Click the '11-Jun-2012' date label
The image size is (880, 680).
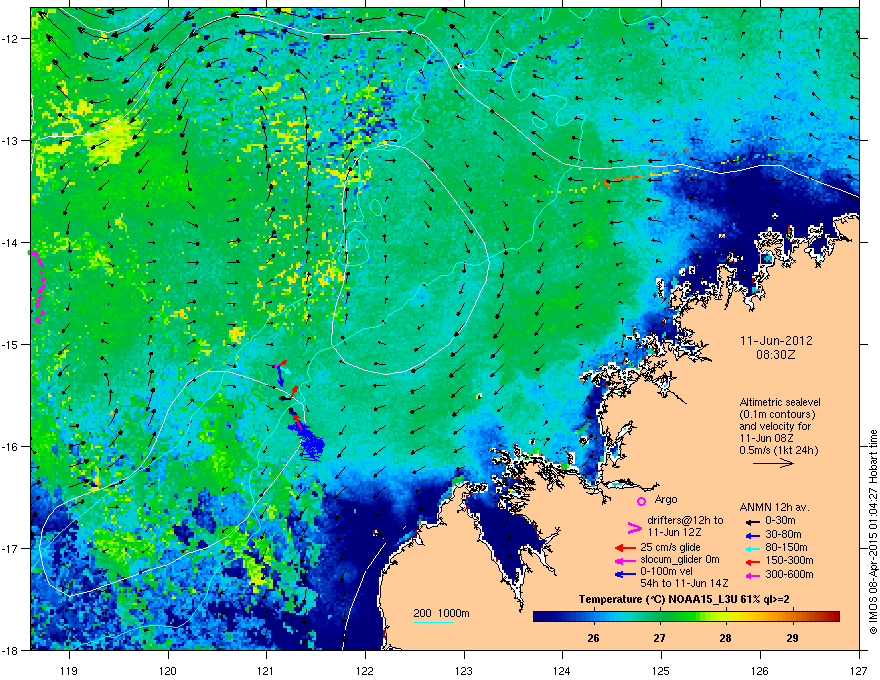pyautogui.click(x=776, y=341)
